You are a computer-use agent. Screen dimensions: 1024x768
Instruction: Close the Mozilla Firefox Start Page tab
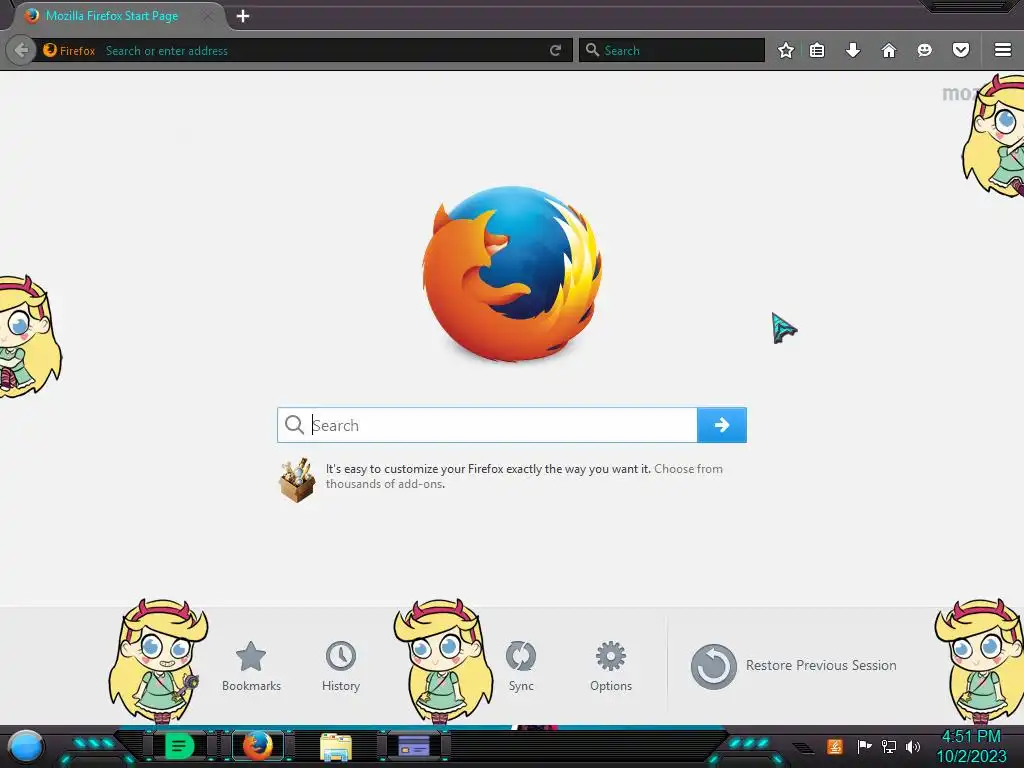[208, 16]
